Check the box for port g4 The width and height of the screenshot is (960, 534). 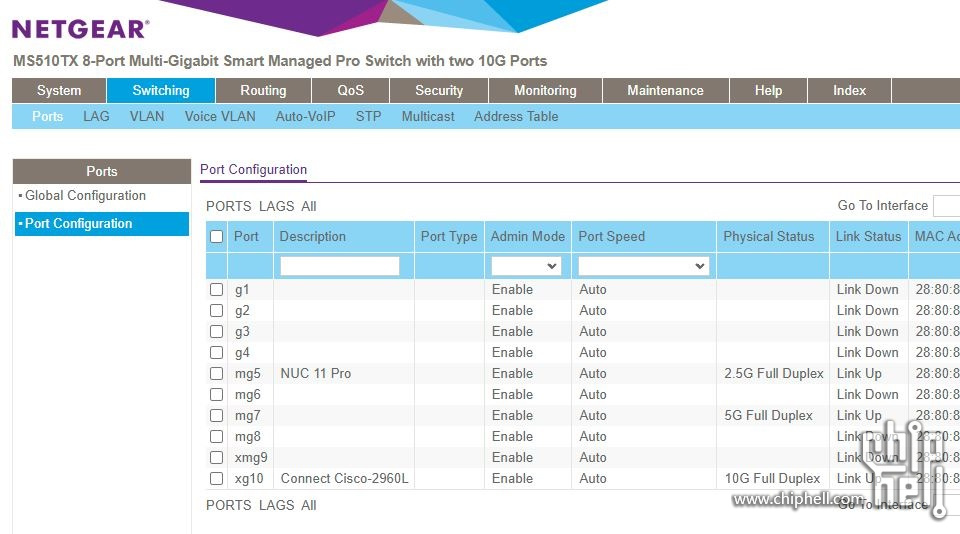[x=217, y=353]
